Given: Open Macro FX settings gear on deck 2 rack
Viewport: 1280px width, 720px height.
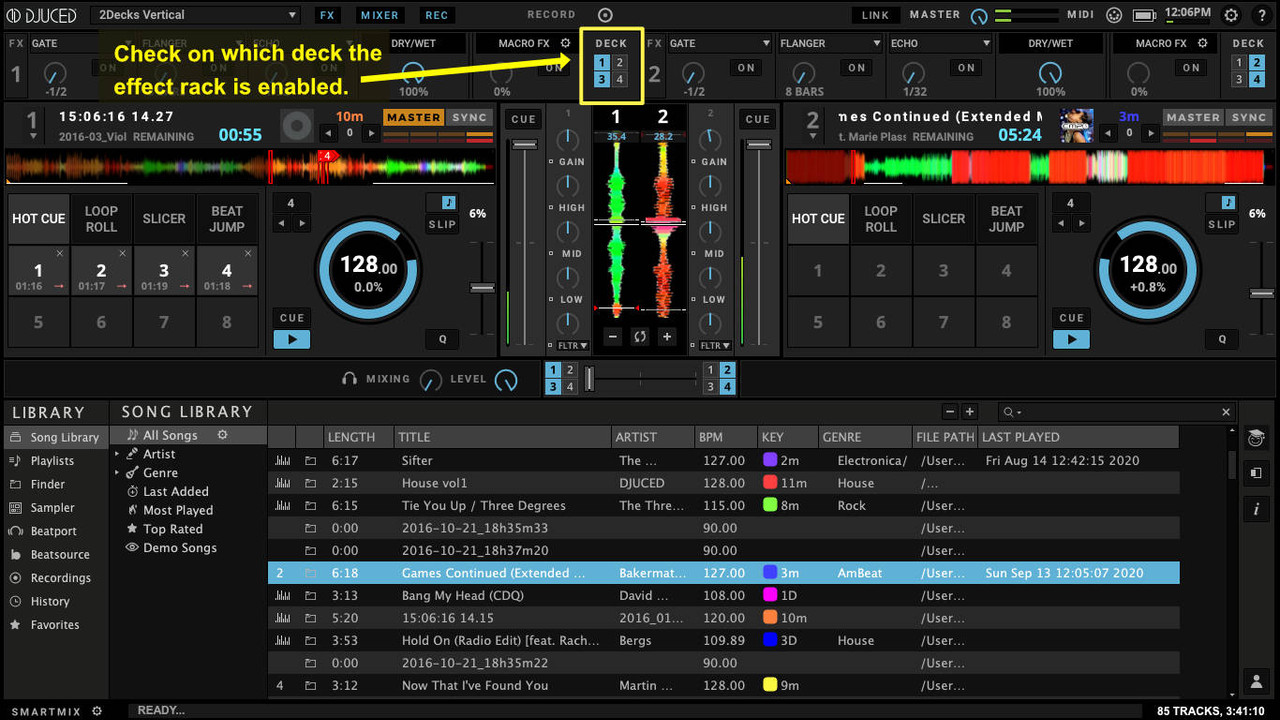Looking at the screenshot, I should coord(1203,44).
